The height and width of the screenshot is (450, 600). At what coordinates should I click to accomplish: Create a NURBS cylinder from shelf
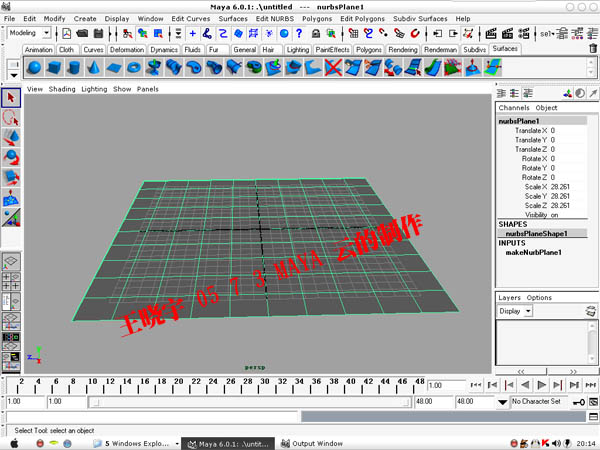pos(74,68)
